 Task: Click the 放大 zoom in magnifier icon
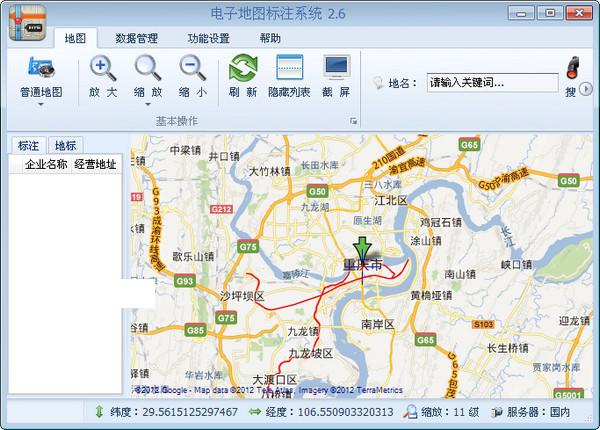pyautogui.click(x=103, y=69)
